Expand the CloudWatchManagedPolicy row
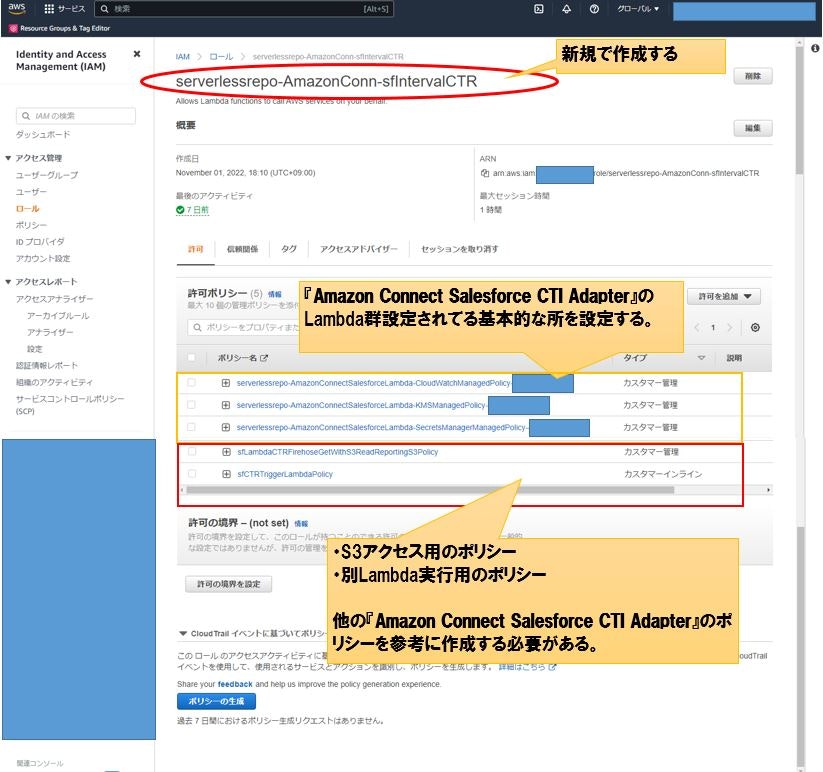The height and width of the screenshot is (772, 823). [x=226, y=383]
